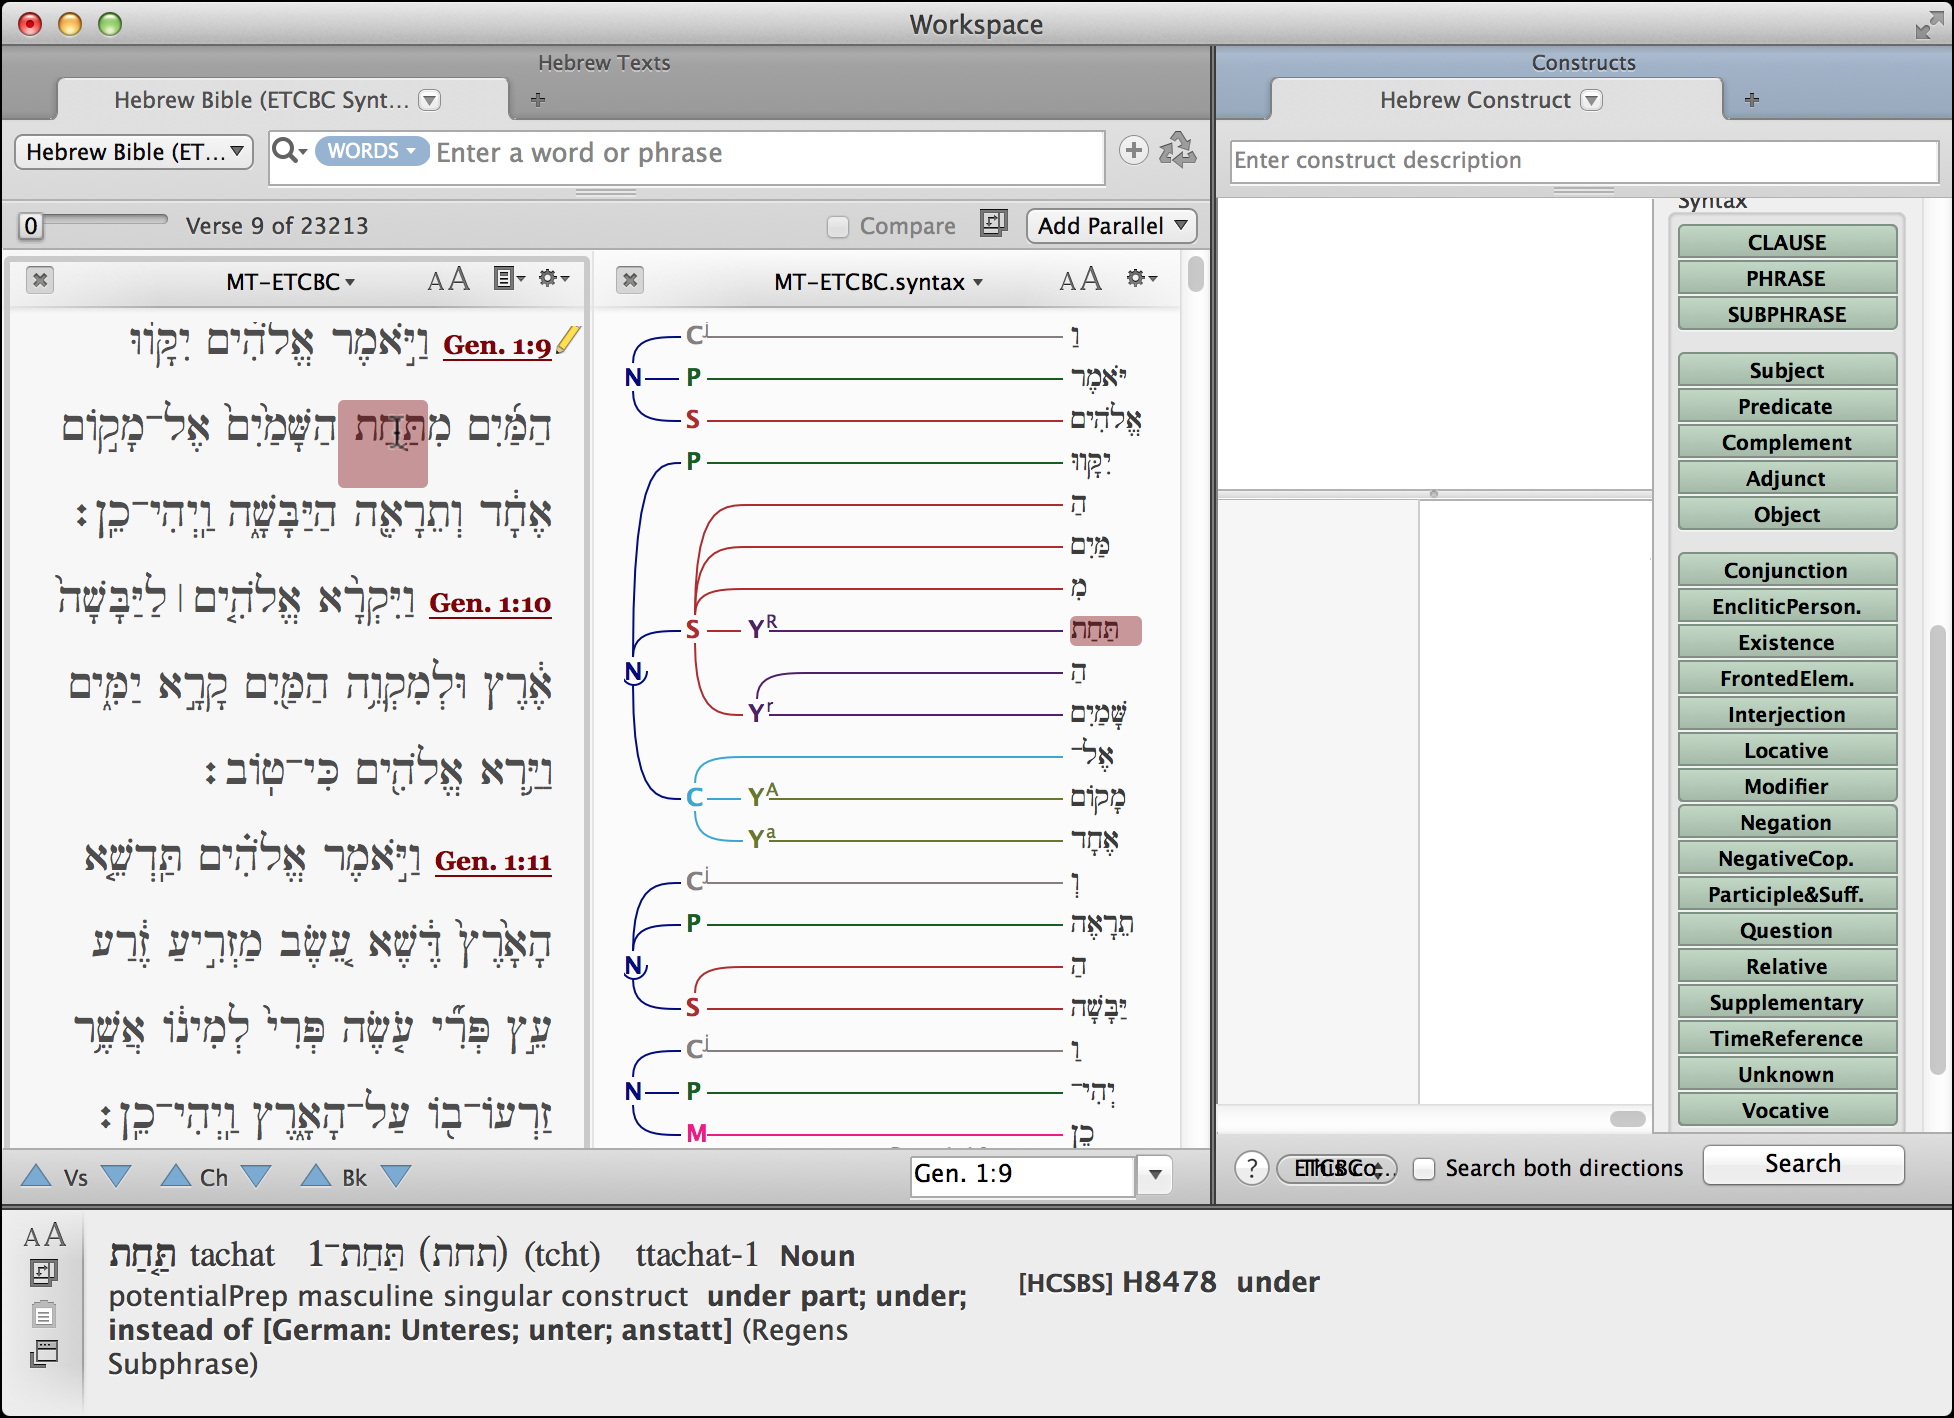This screenshot has height=1418, width=1954.
Task: Add a new tab in Constructs zone
Action: (1752, 99)
